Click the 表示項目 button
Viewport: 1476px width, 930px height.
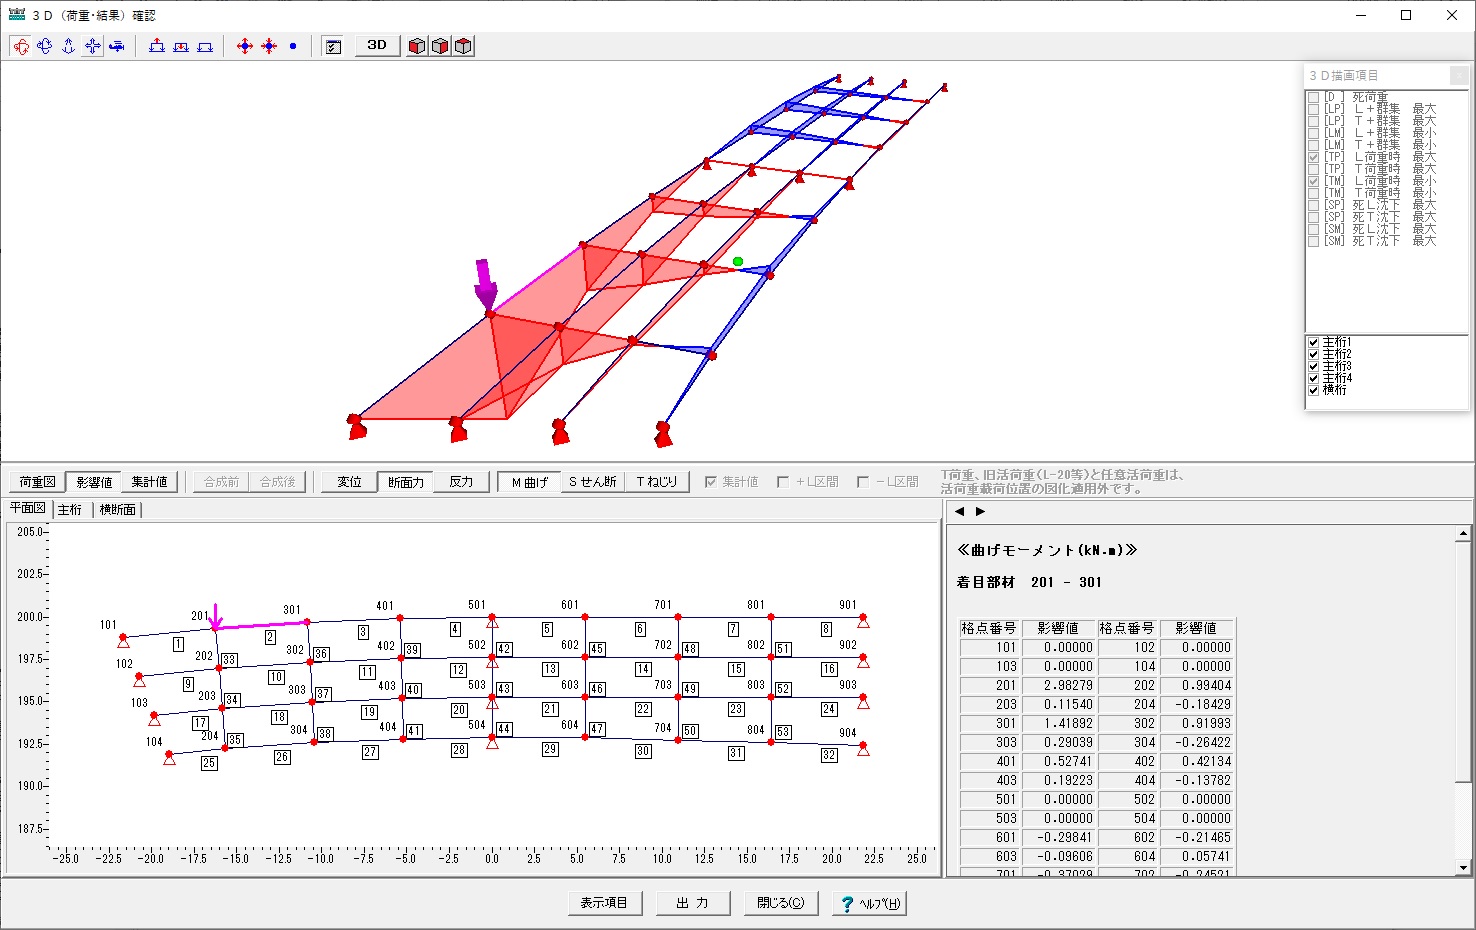604,903
